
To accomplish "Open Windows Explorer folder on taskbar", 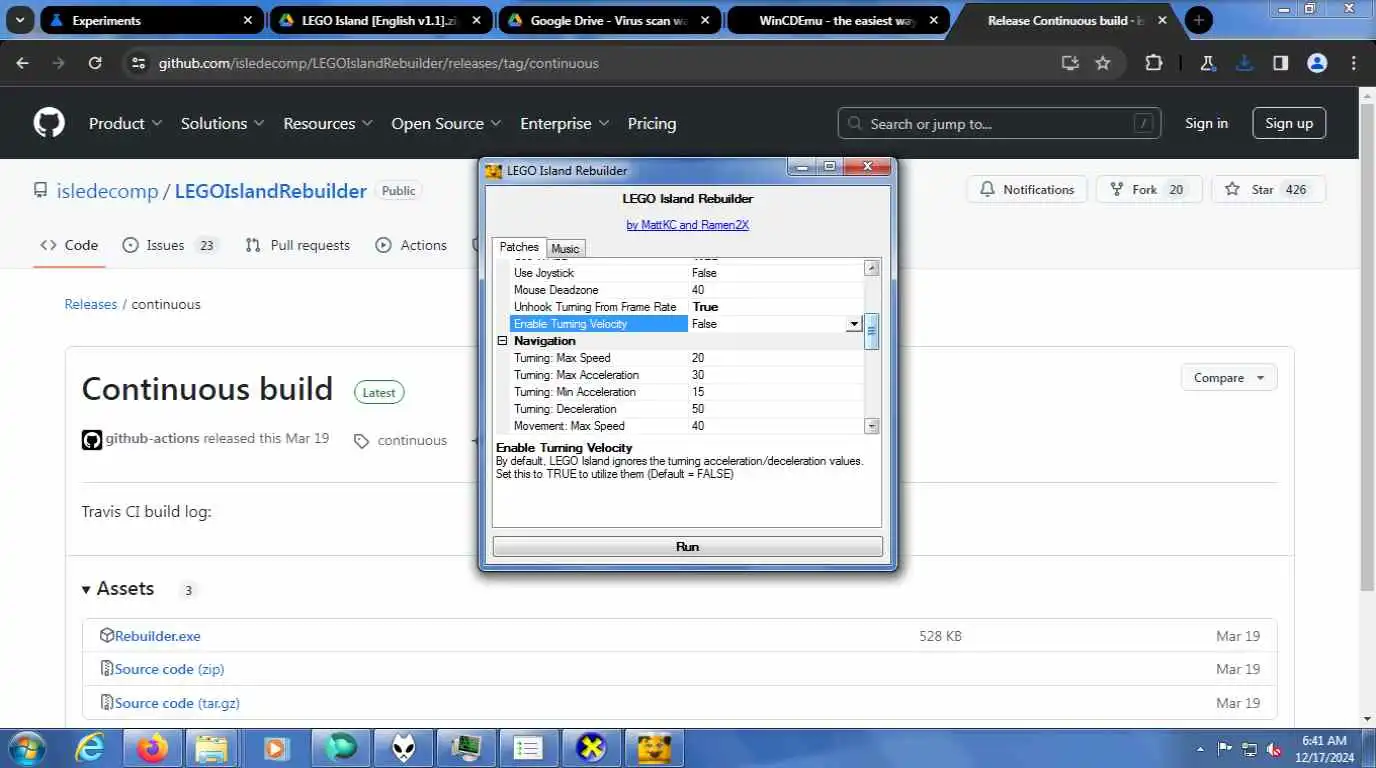I will (x=212, y=748).
